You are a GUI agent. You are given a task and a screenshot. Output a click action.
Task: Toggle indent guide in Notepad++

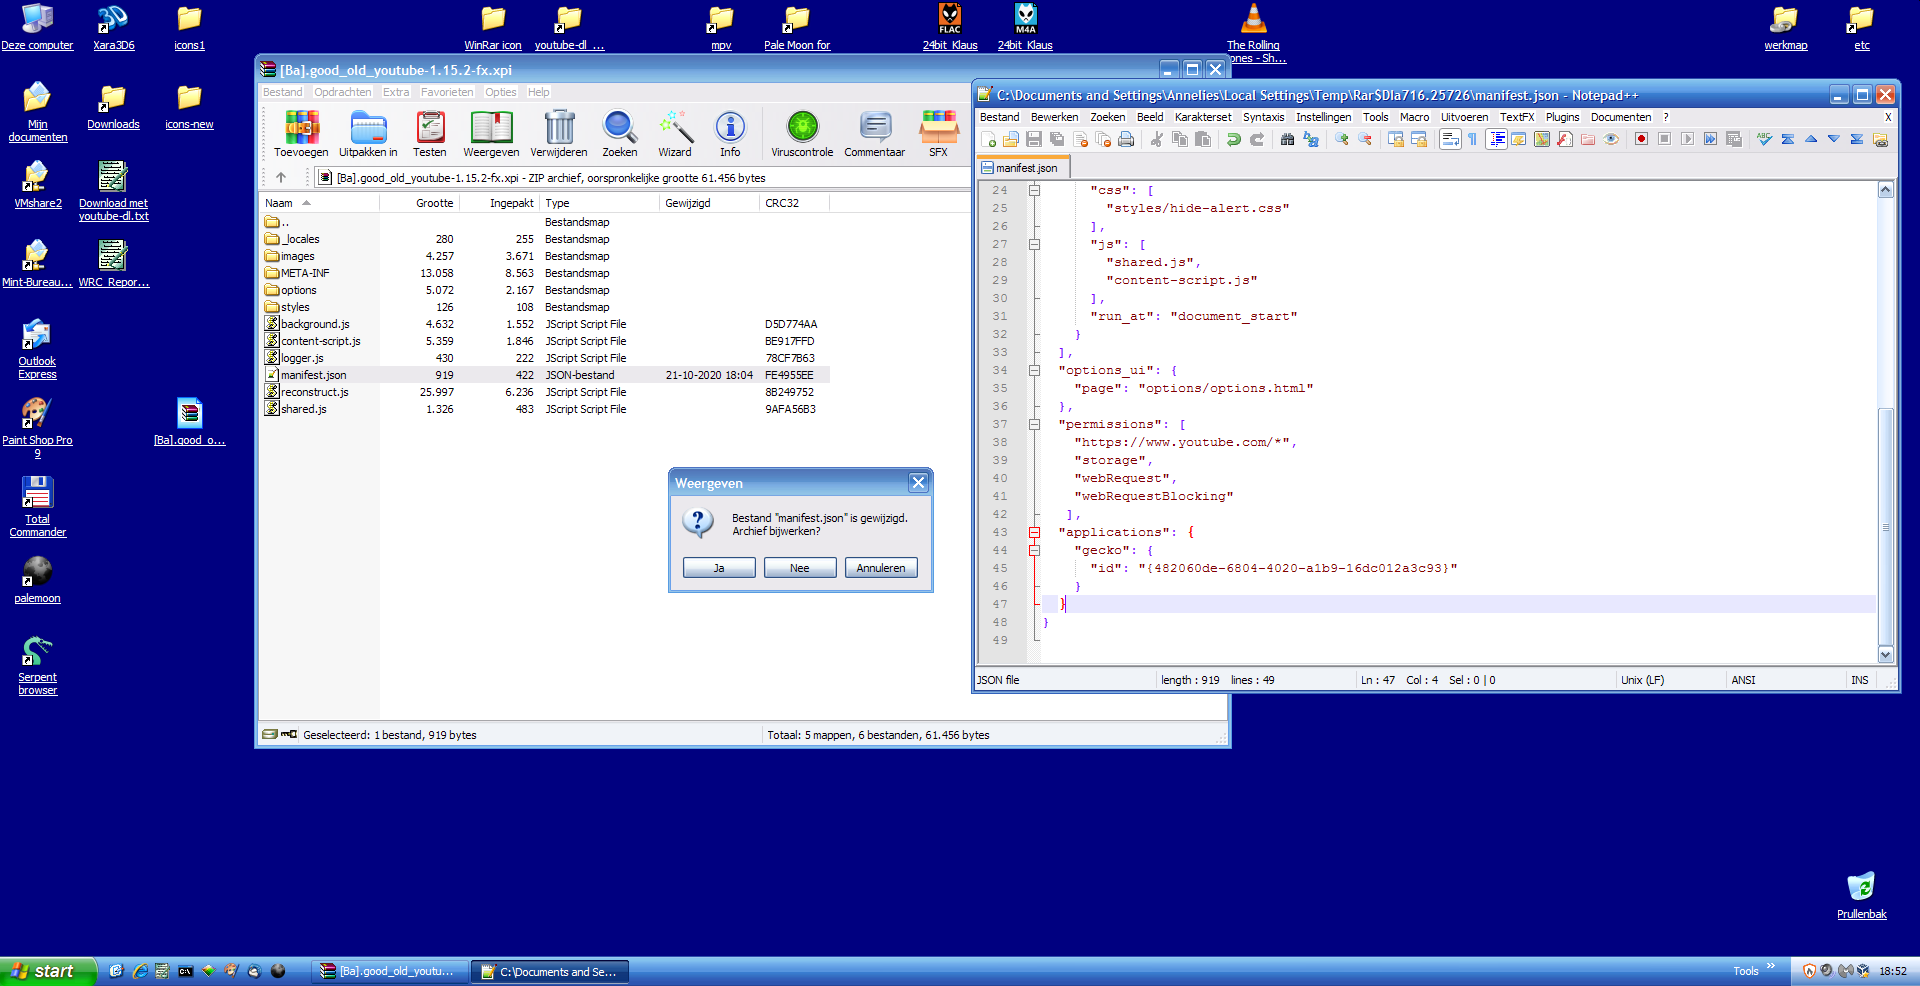pyautogui.click(x=1496, y=139)
